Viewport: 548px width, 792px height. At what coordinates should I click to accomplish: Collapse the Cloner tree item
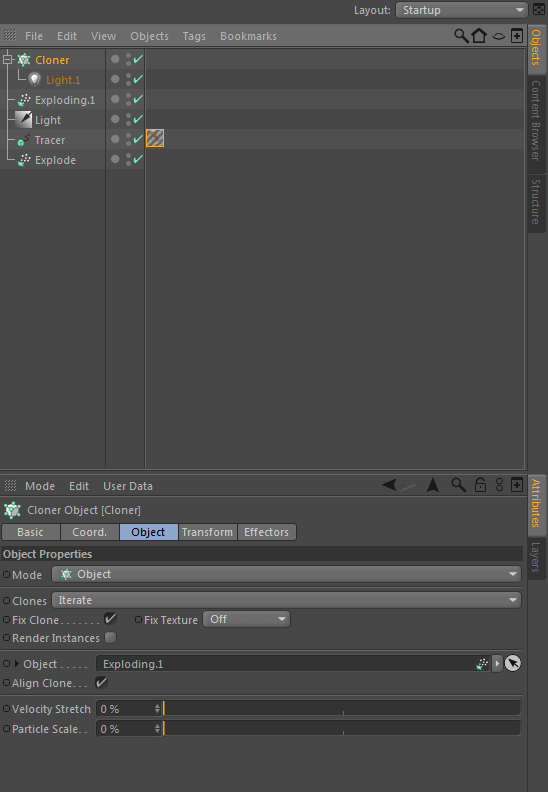[7, 60]
